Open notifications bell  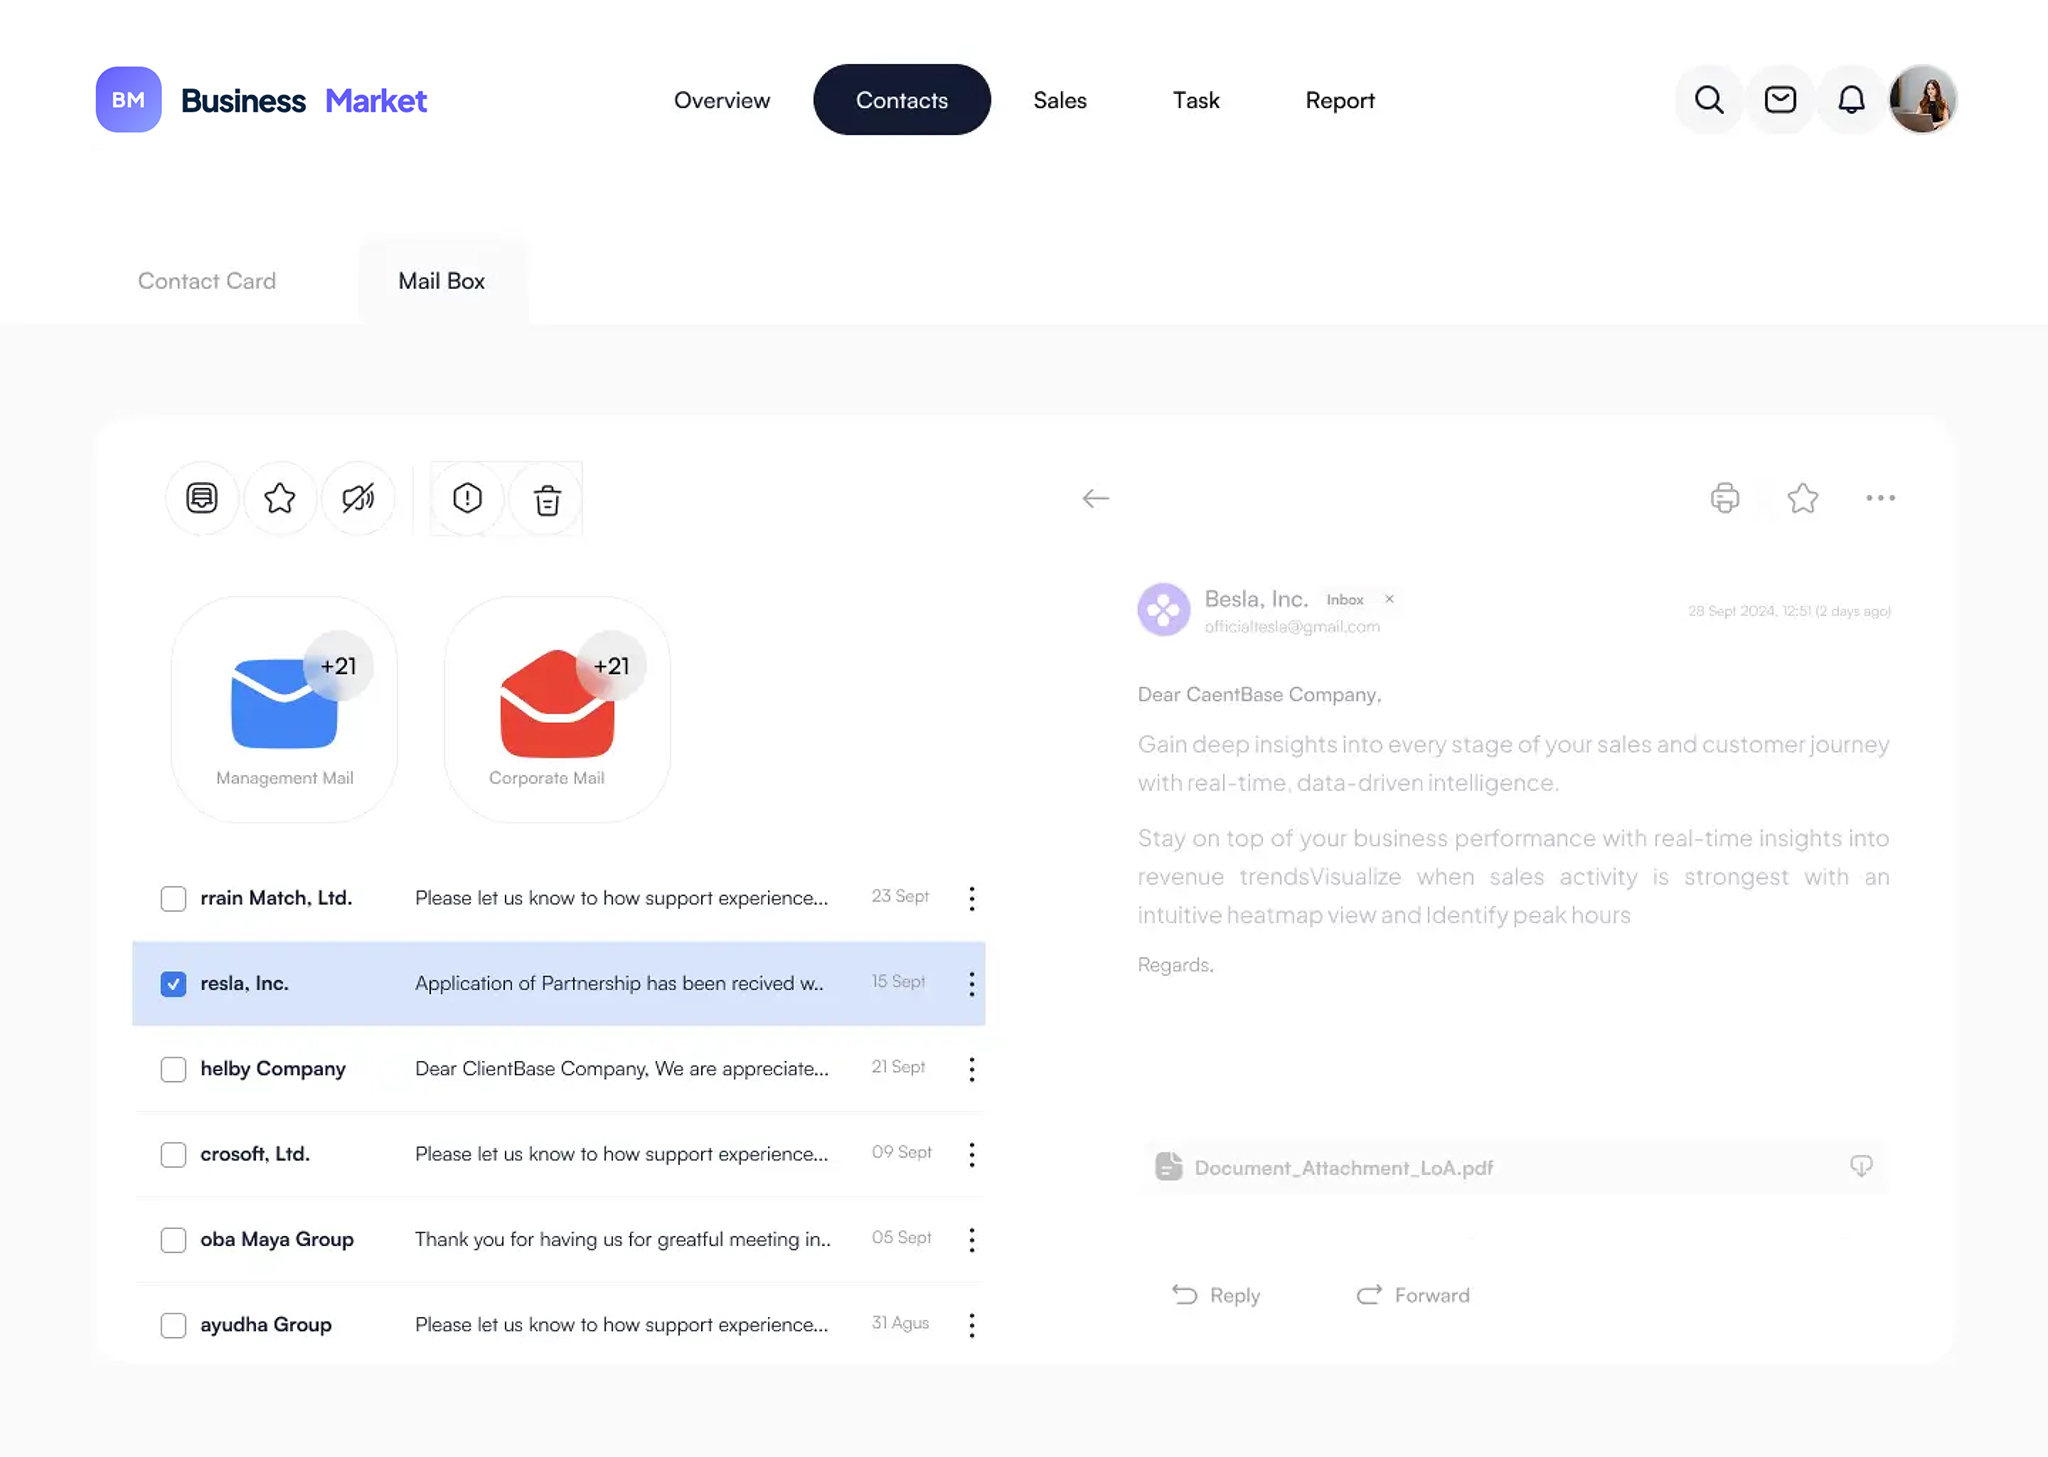click(x=1851, y=100)
